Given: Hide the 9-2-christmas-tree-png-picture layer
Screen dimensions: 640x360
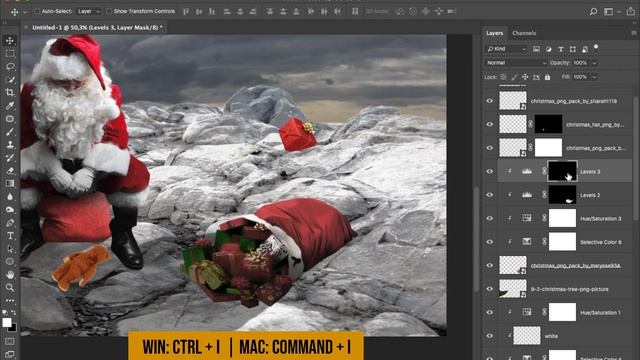Looking at the screenshot, I should [x=489, y=289].
